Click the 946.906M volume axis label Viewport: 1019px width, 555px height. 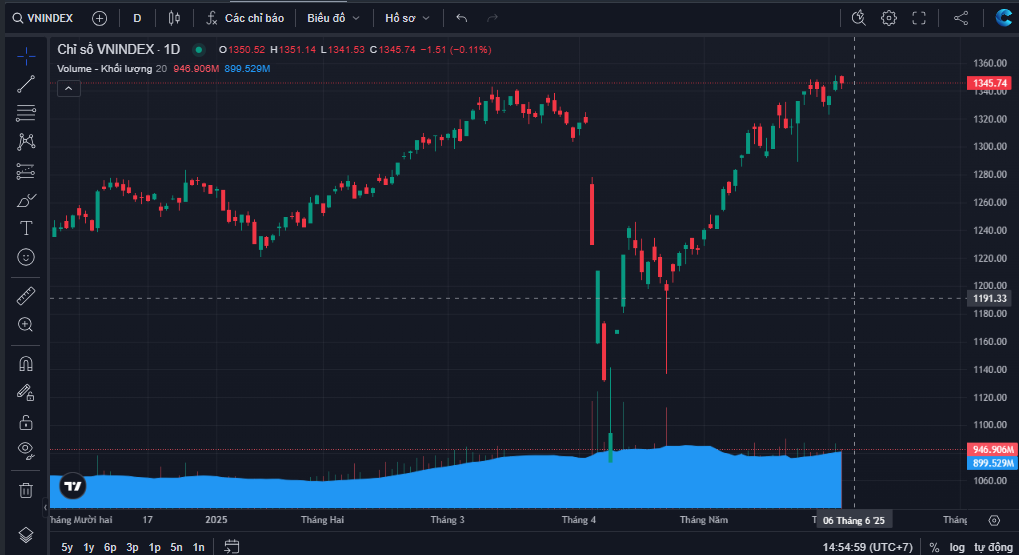pos(992,450)
